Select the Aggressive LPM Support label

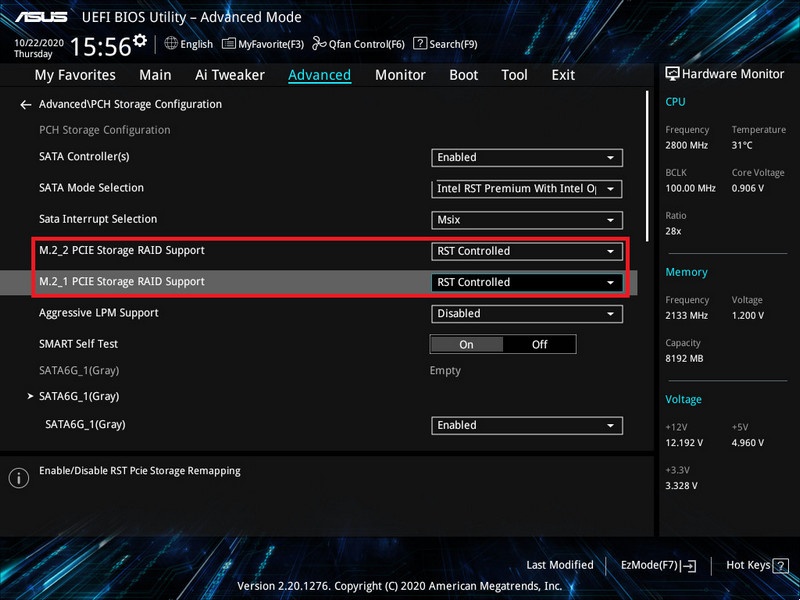click(x=98, y=313)
